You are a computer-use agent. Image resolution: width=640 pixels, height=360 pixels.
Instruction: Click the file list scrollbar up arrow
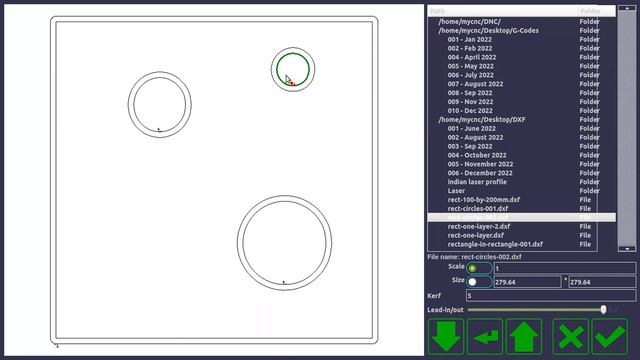(x=627, y=8)
